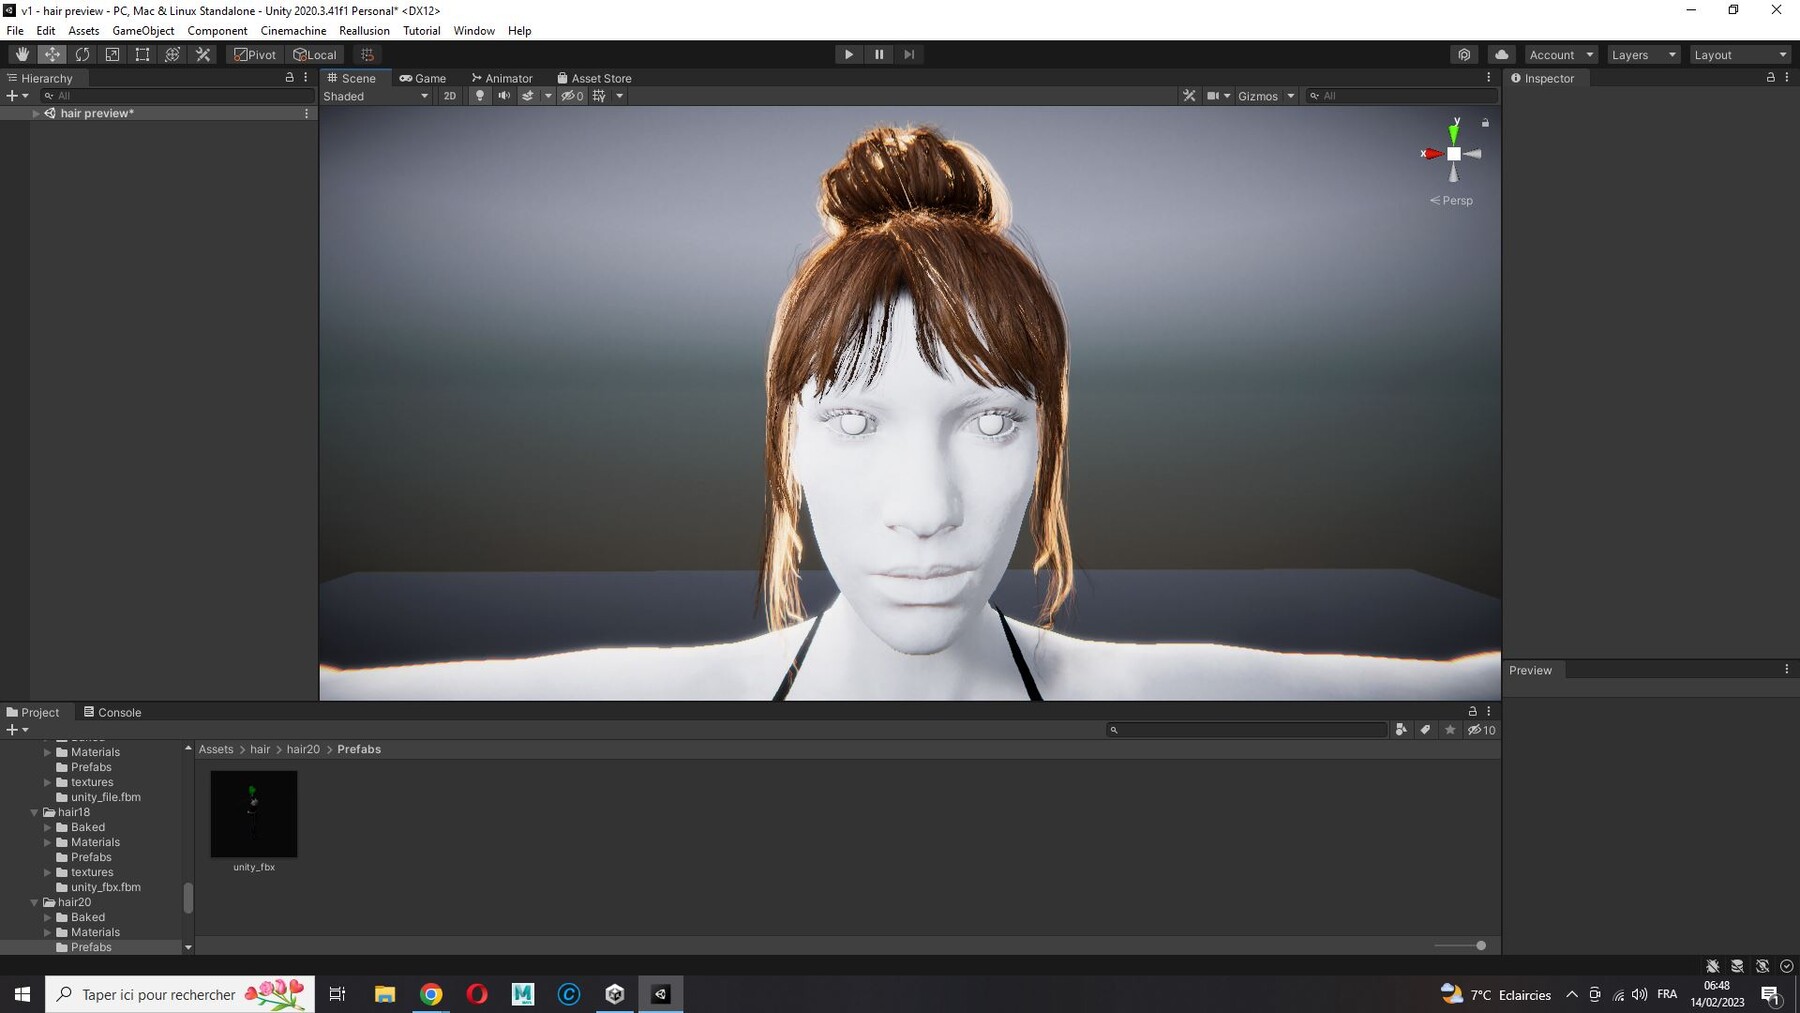Open the Cinemachine menu
The height and width of the screenshot is (1013, 1800).
[x=293, y=31]
